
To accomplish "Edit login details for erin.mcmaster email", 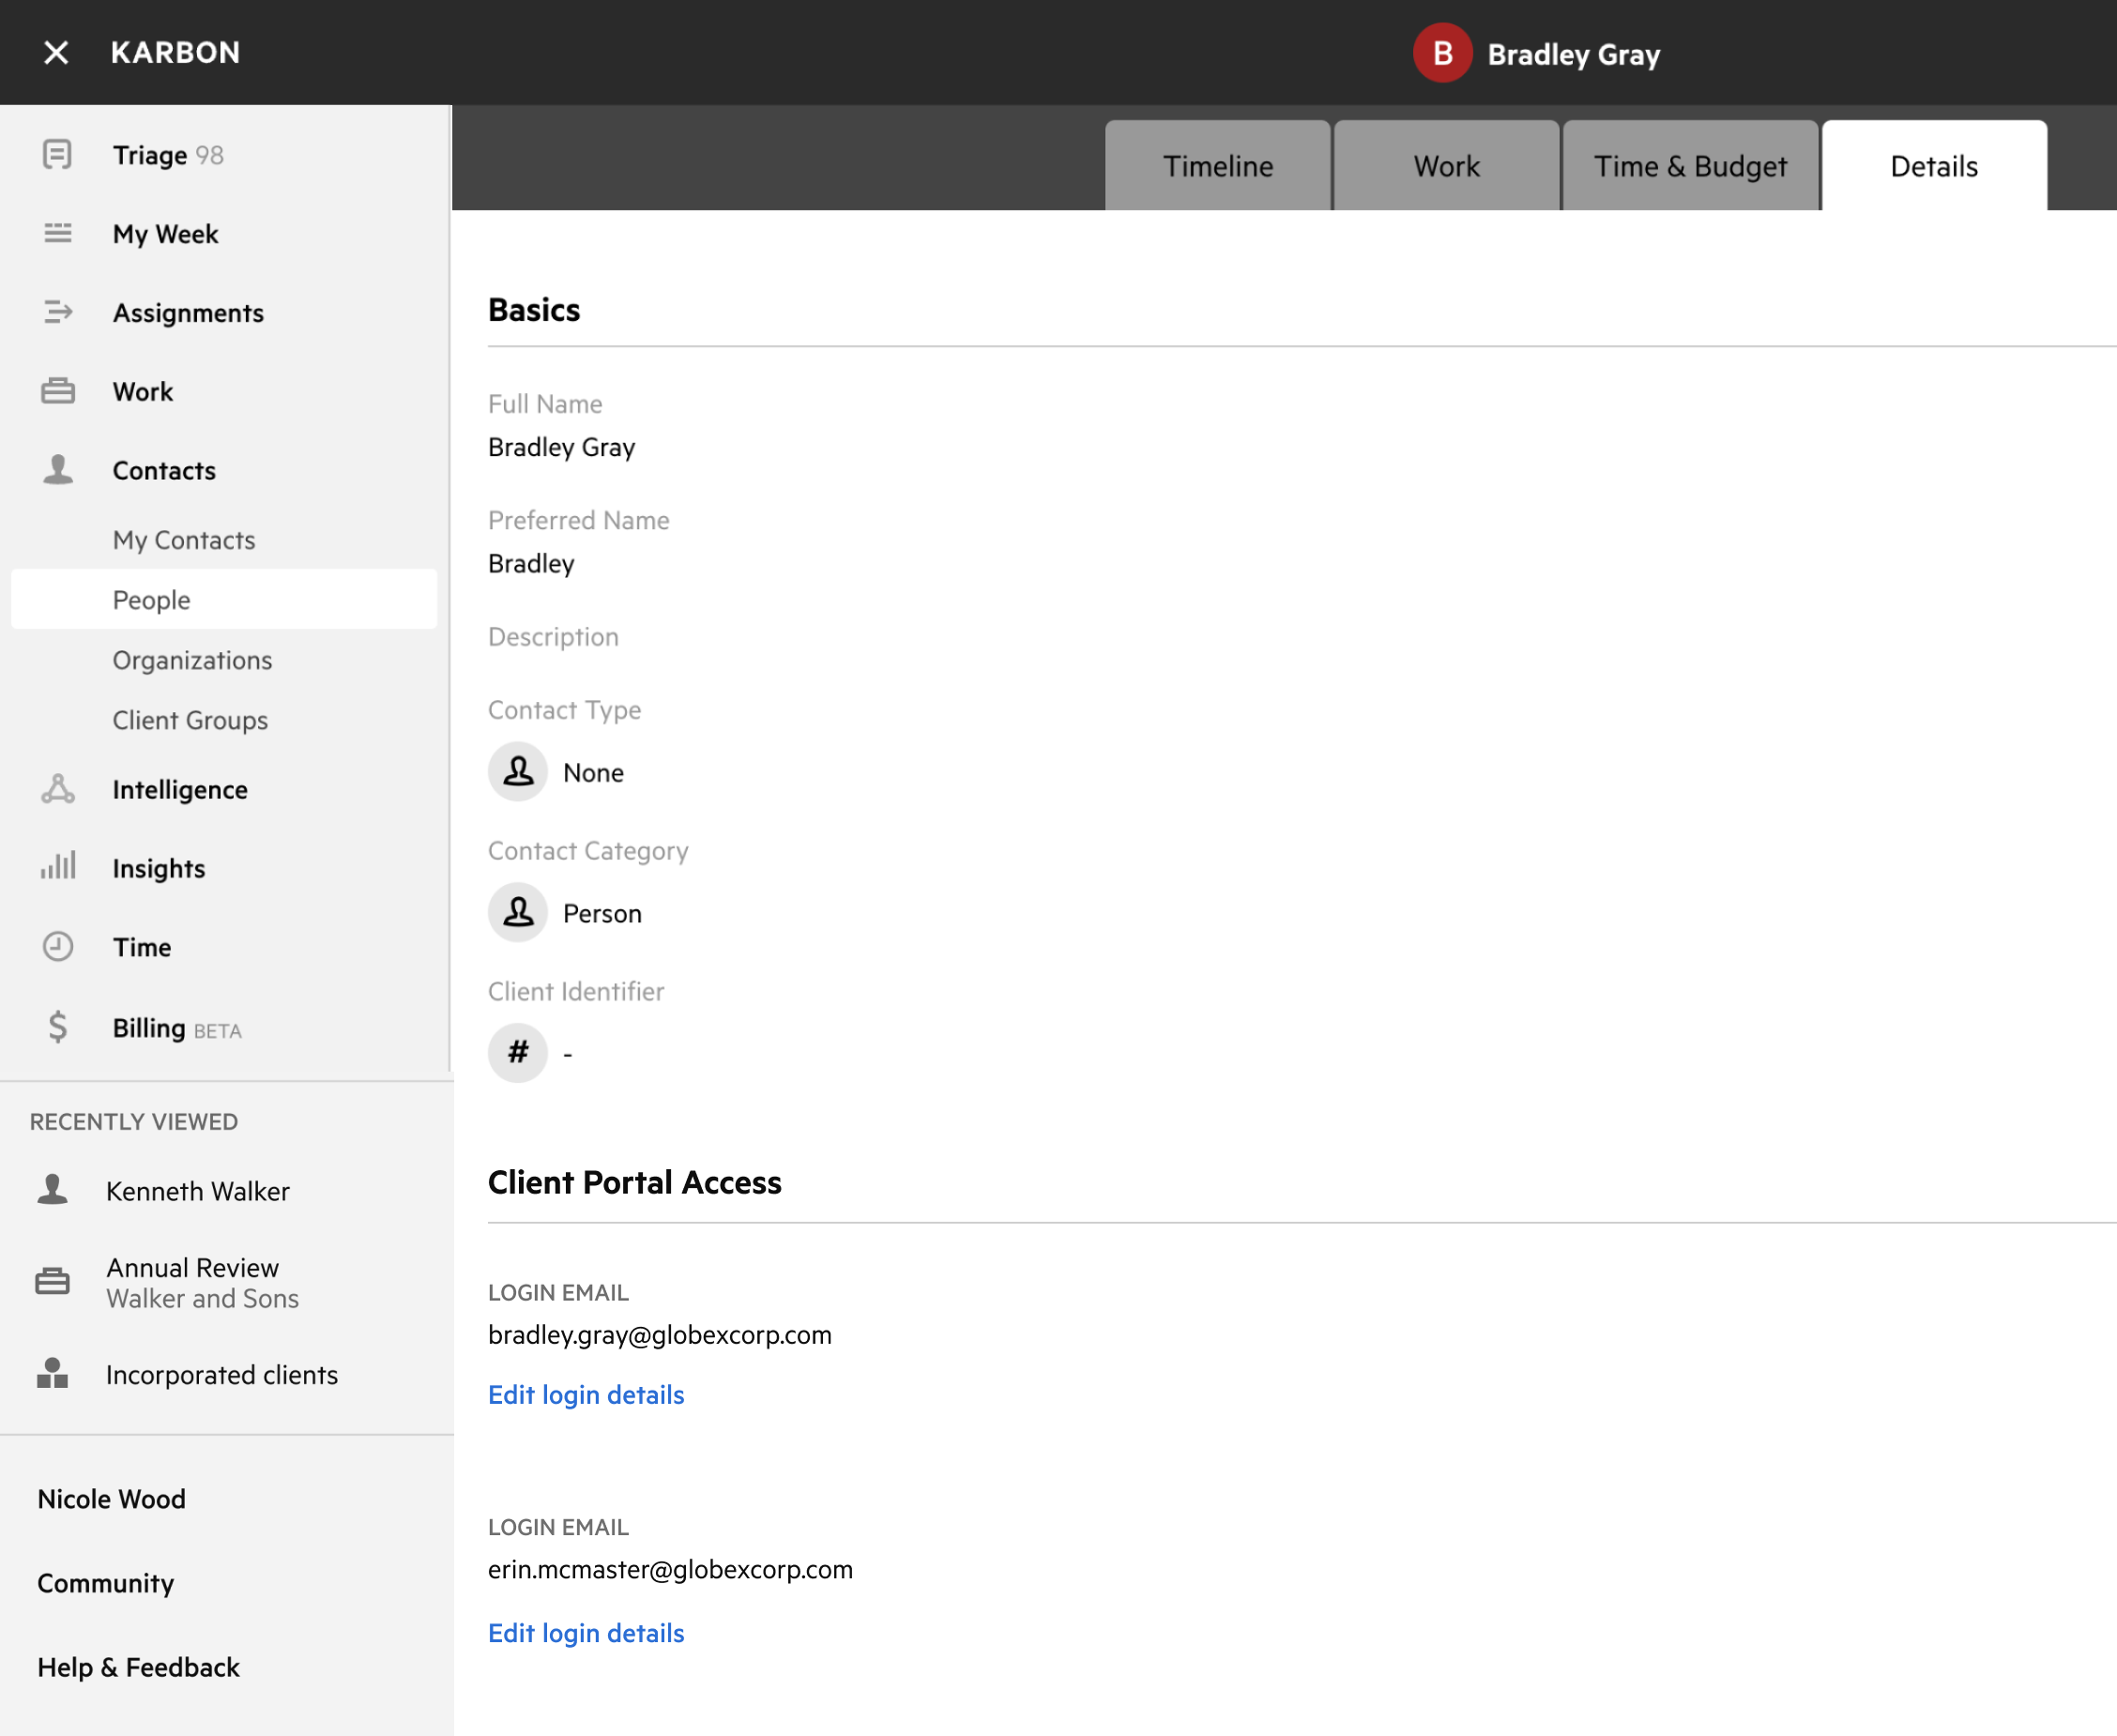I will point(586,1633).
